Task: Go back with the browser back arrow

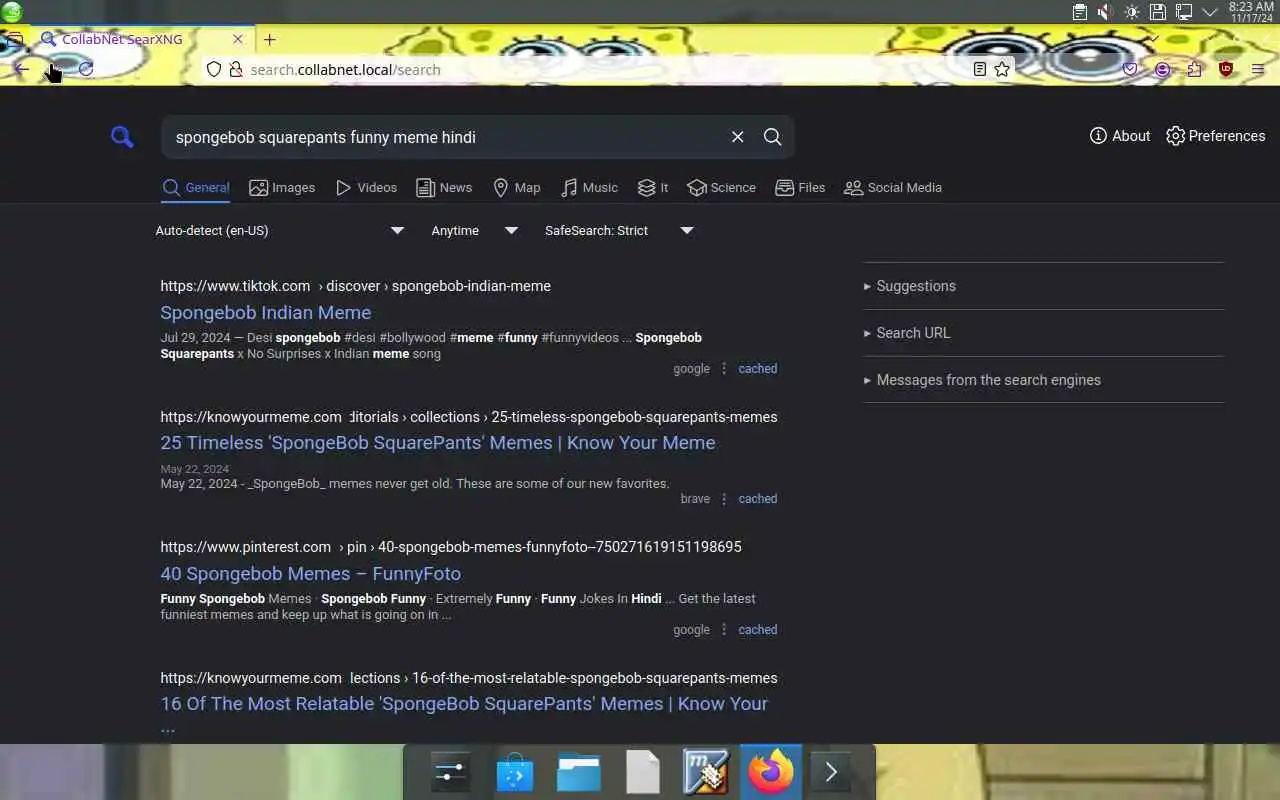Action: (21, 69)
